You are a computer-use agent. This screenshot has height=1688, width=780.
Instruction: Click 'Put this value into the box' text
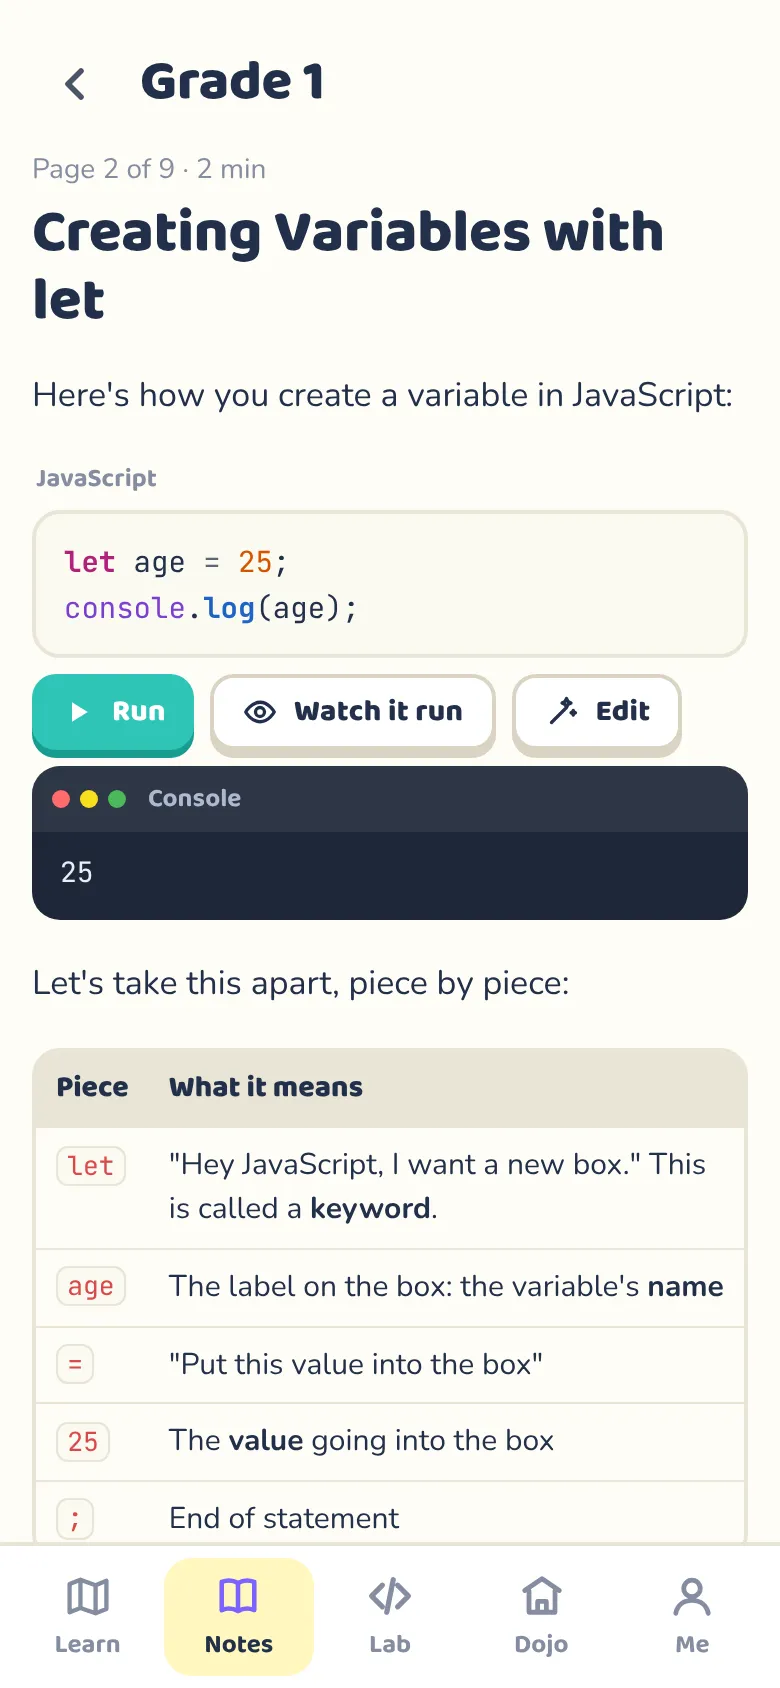(356, 1364)
